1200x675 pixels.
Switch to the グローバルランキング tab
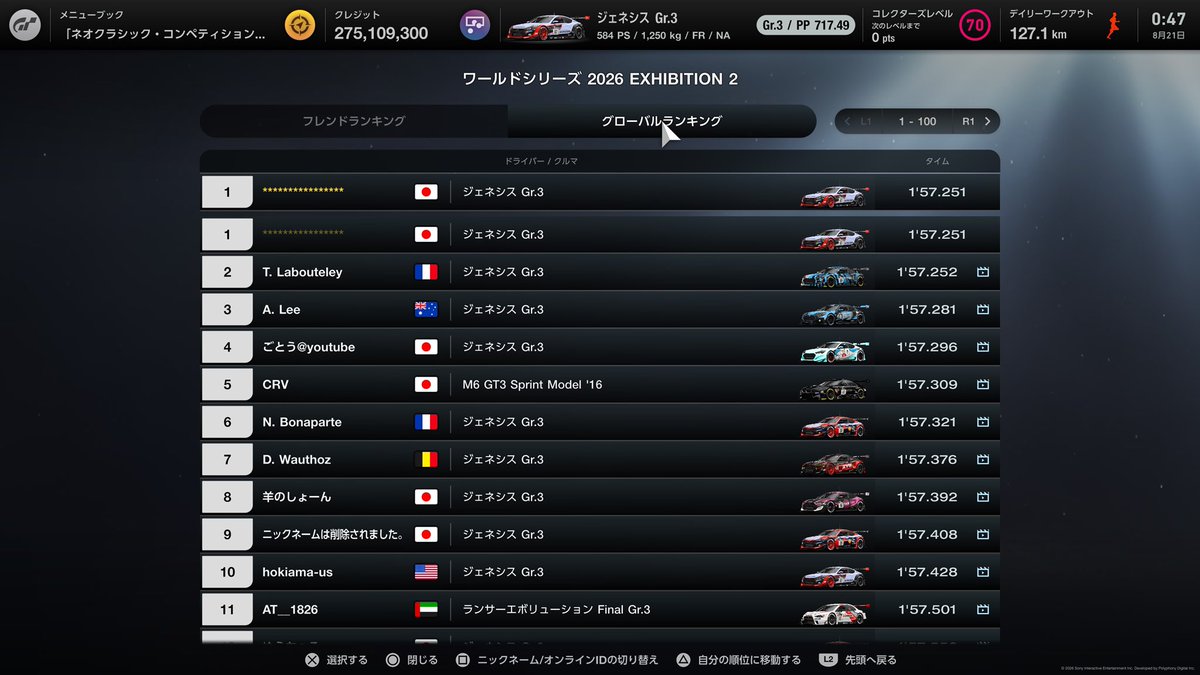tap(662, 121)
